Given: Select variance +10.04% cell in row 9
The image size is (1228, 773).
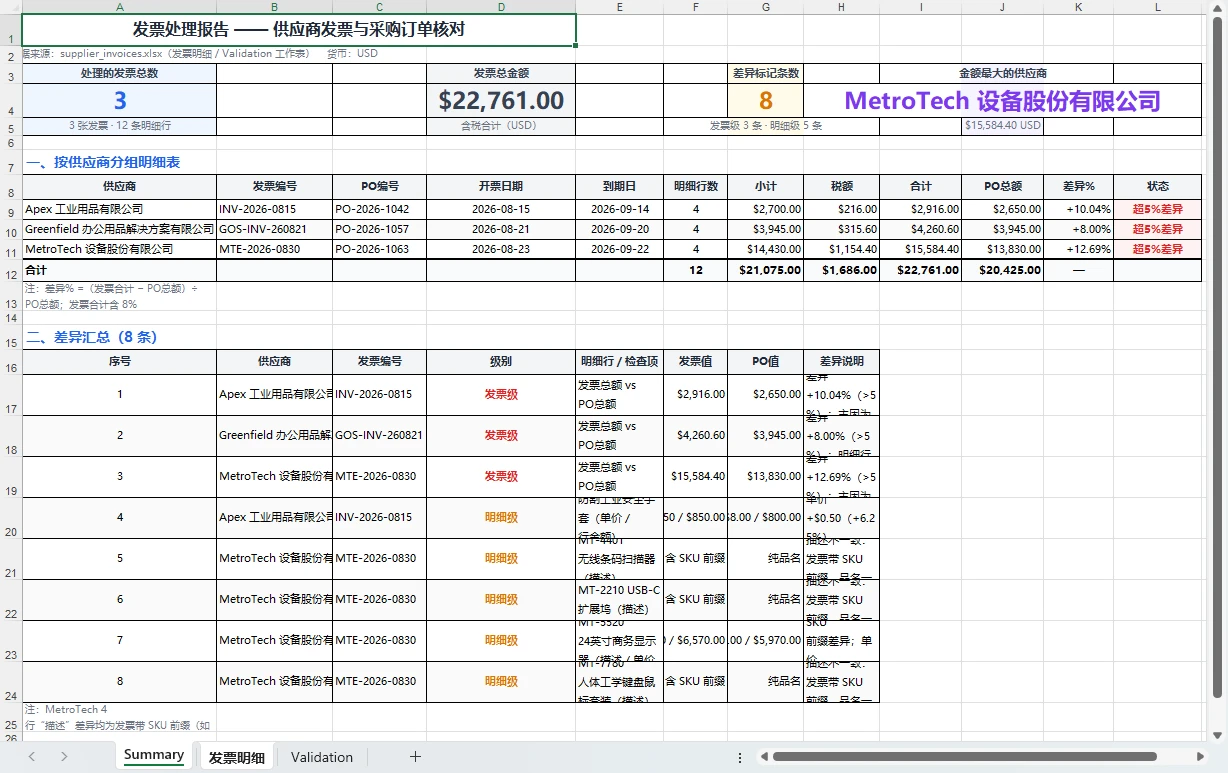Looking at the screenshot, I should [1078, 210].
